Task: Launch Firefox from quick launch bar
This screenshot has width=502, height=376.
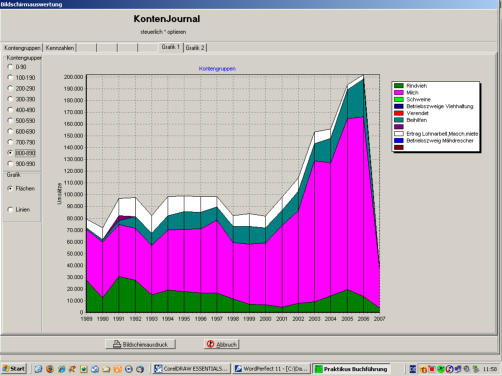Action: point(50,369)
